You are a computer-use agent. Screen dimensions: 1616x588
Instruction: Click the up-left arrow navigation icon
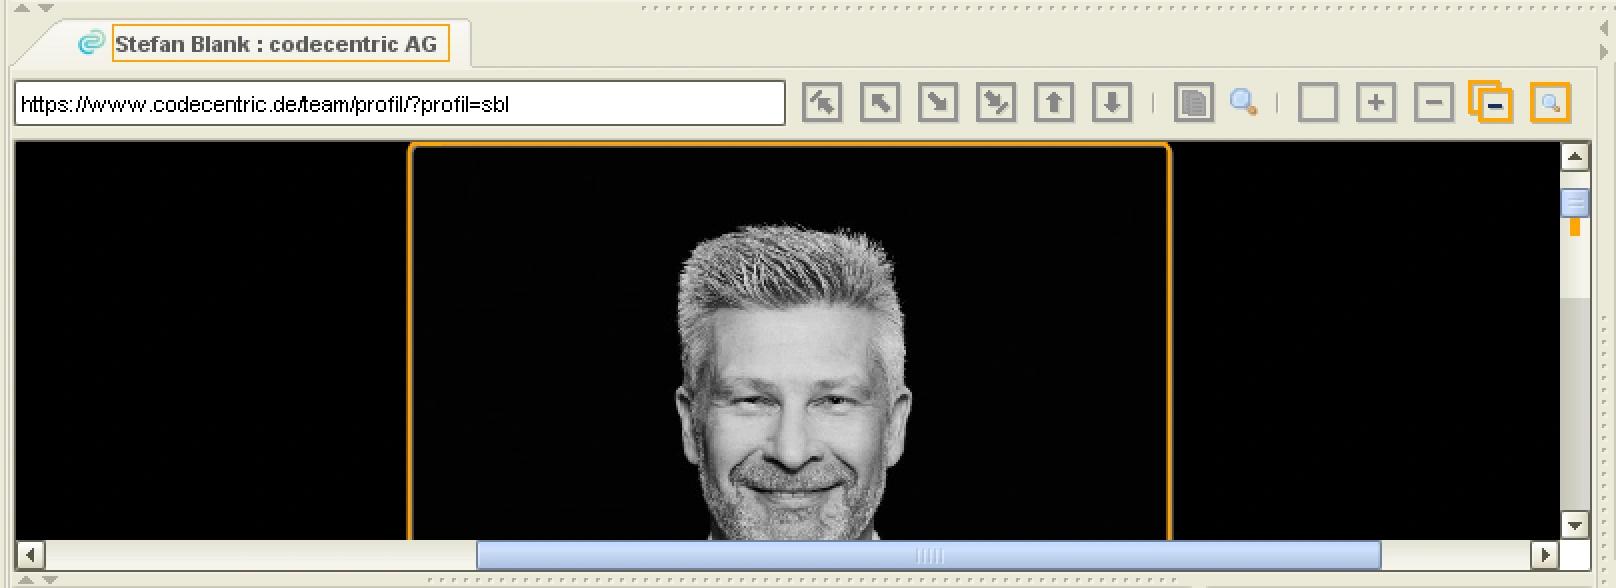880,103
